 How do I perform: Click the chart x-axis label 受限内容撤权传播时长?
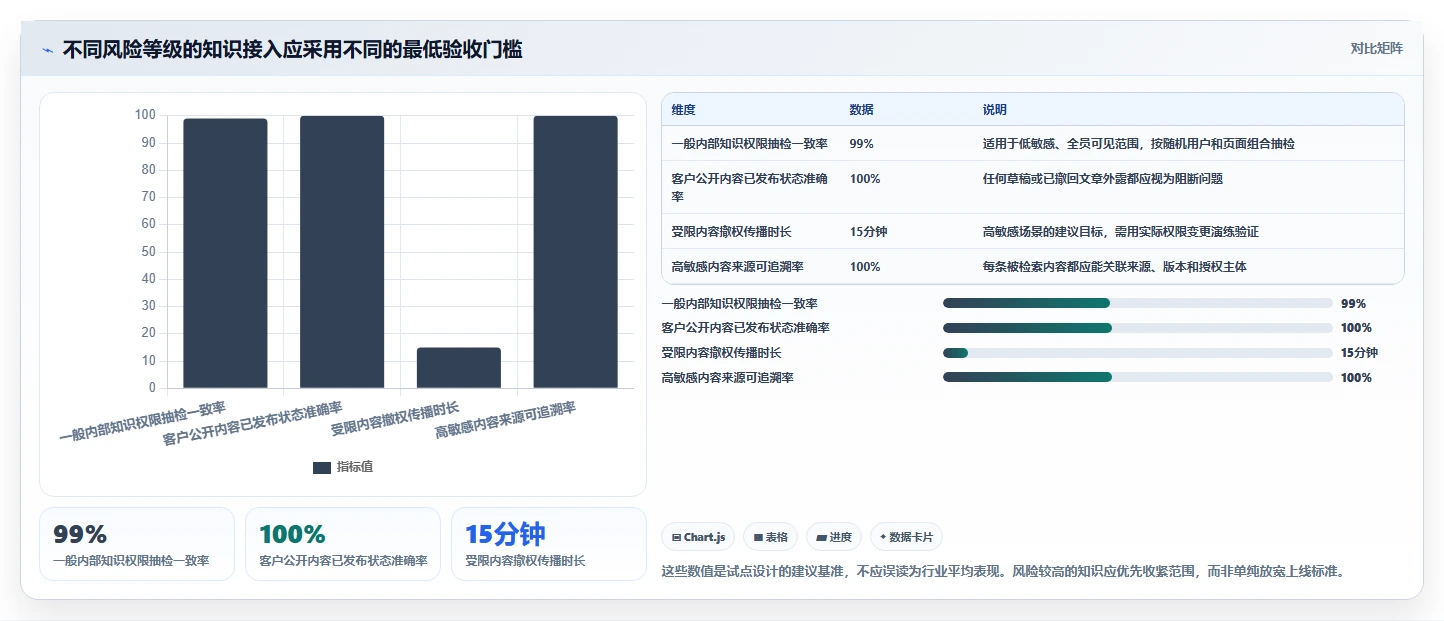pos(394,419)
